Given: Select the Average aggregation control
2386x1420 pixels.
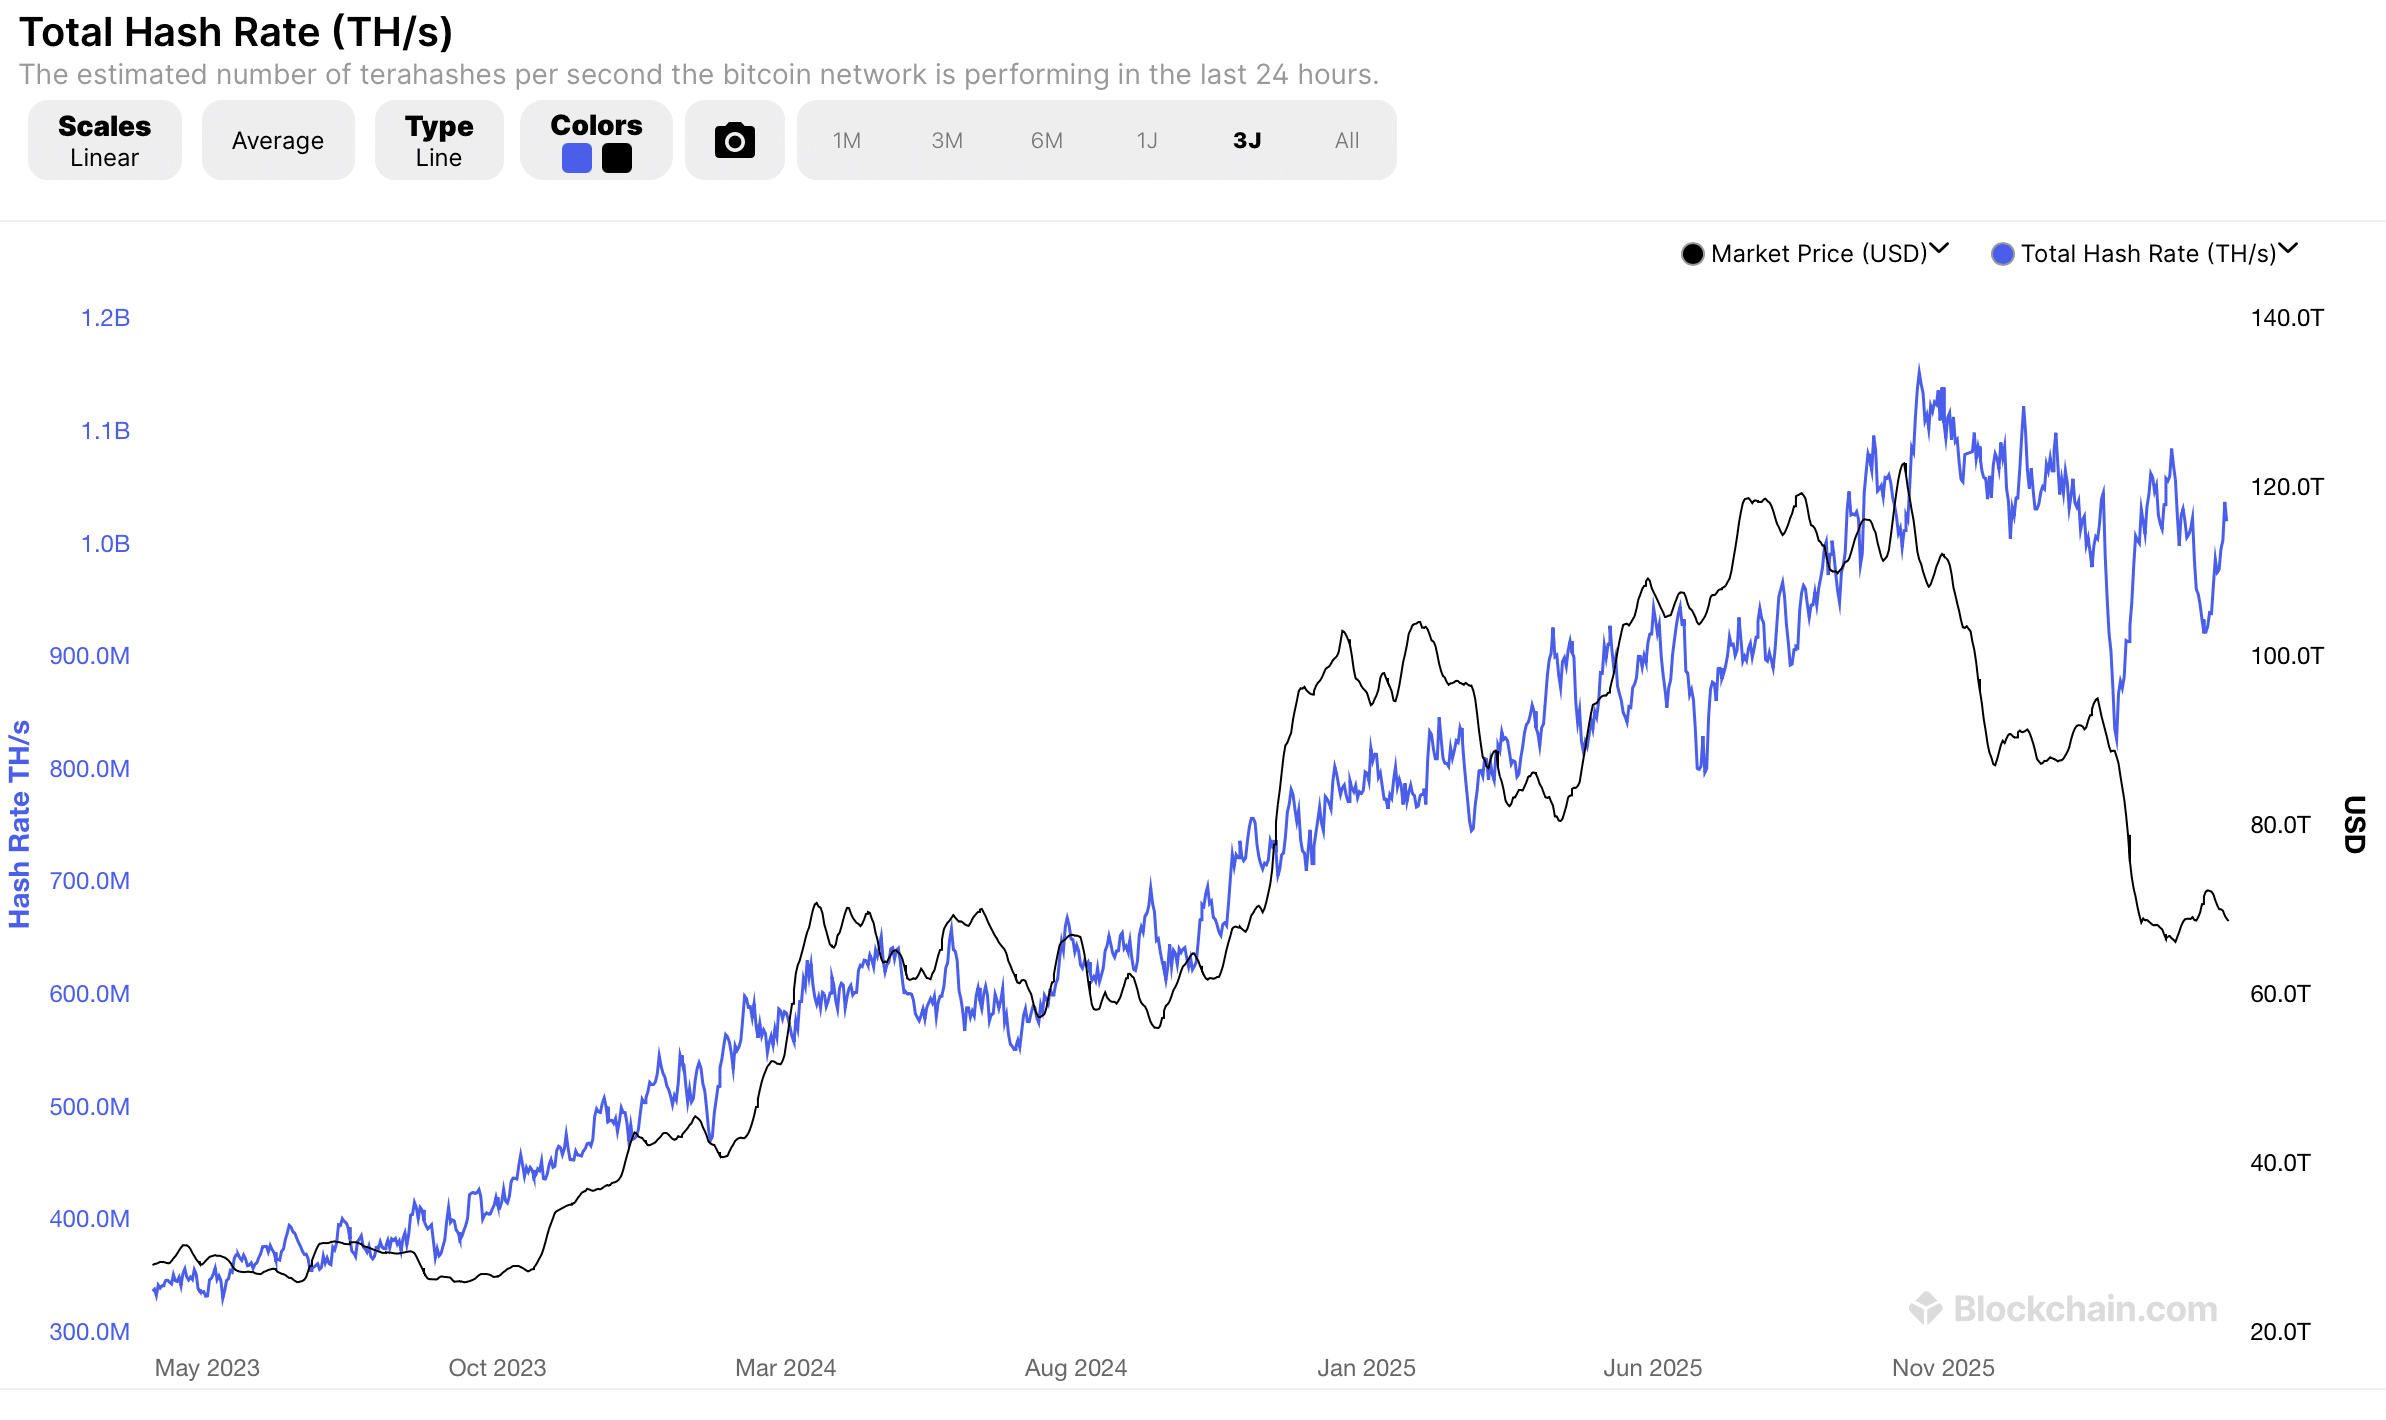Looking at the screenshot, I should [x=277, y=140].
